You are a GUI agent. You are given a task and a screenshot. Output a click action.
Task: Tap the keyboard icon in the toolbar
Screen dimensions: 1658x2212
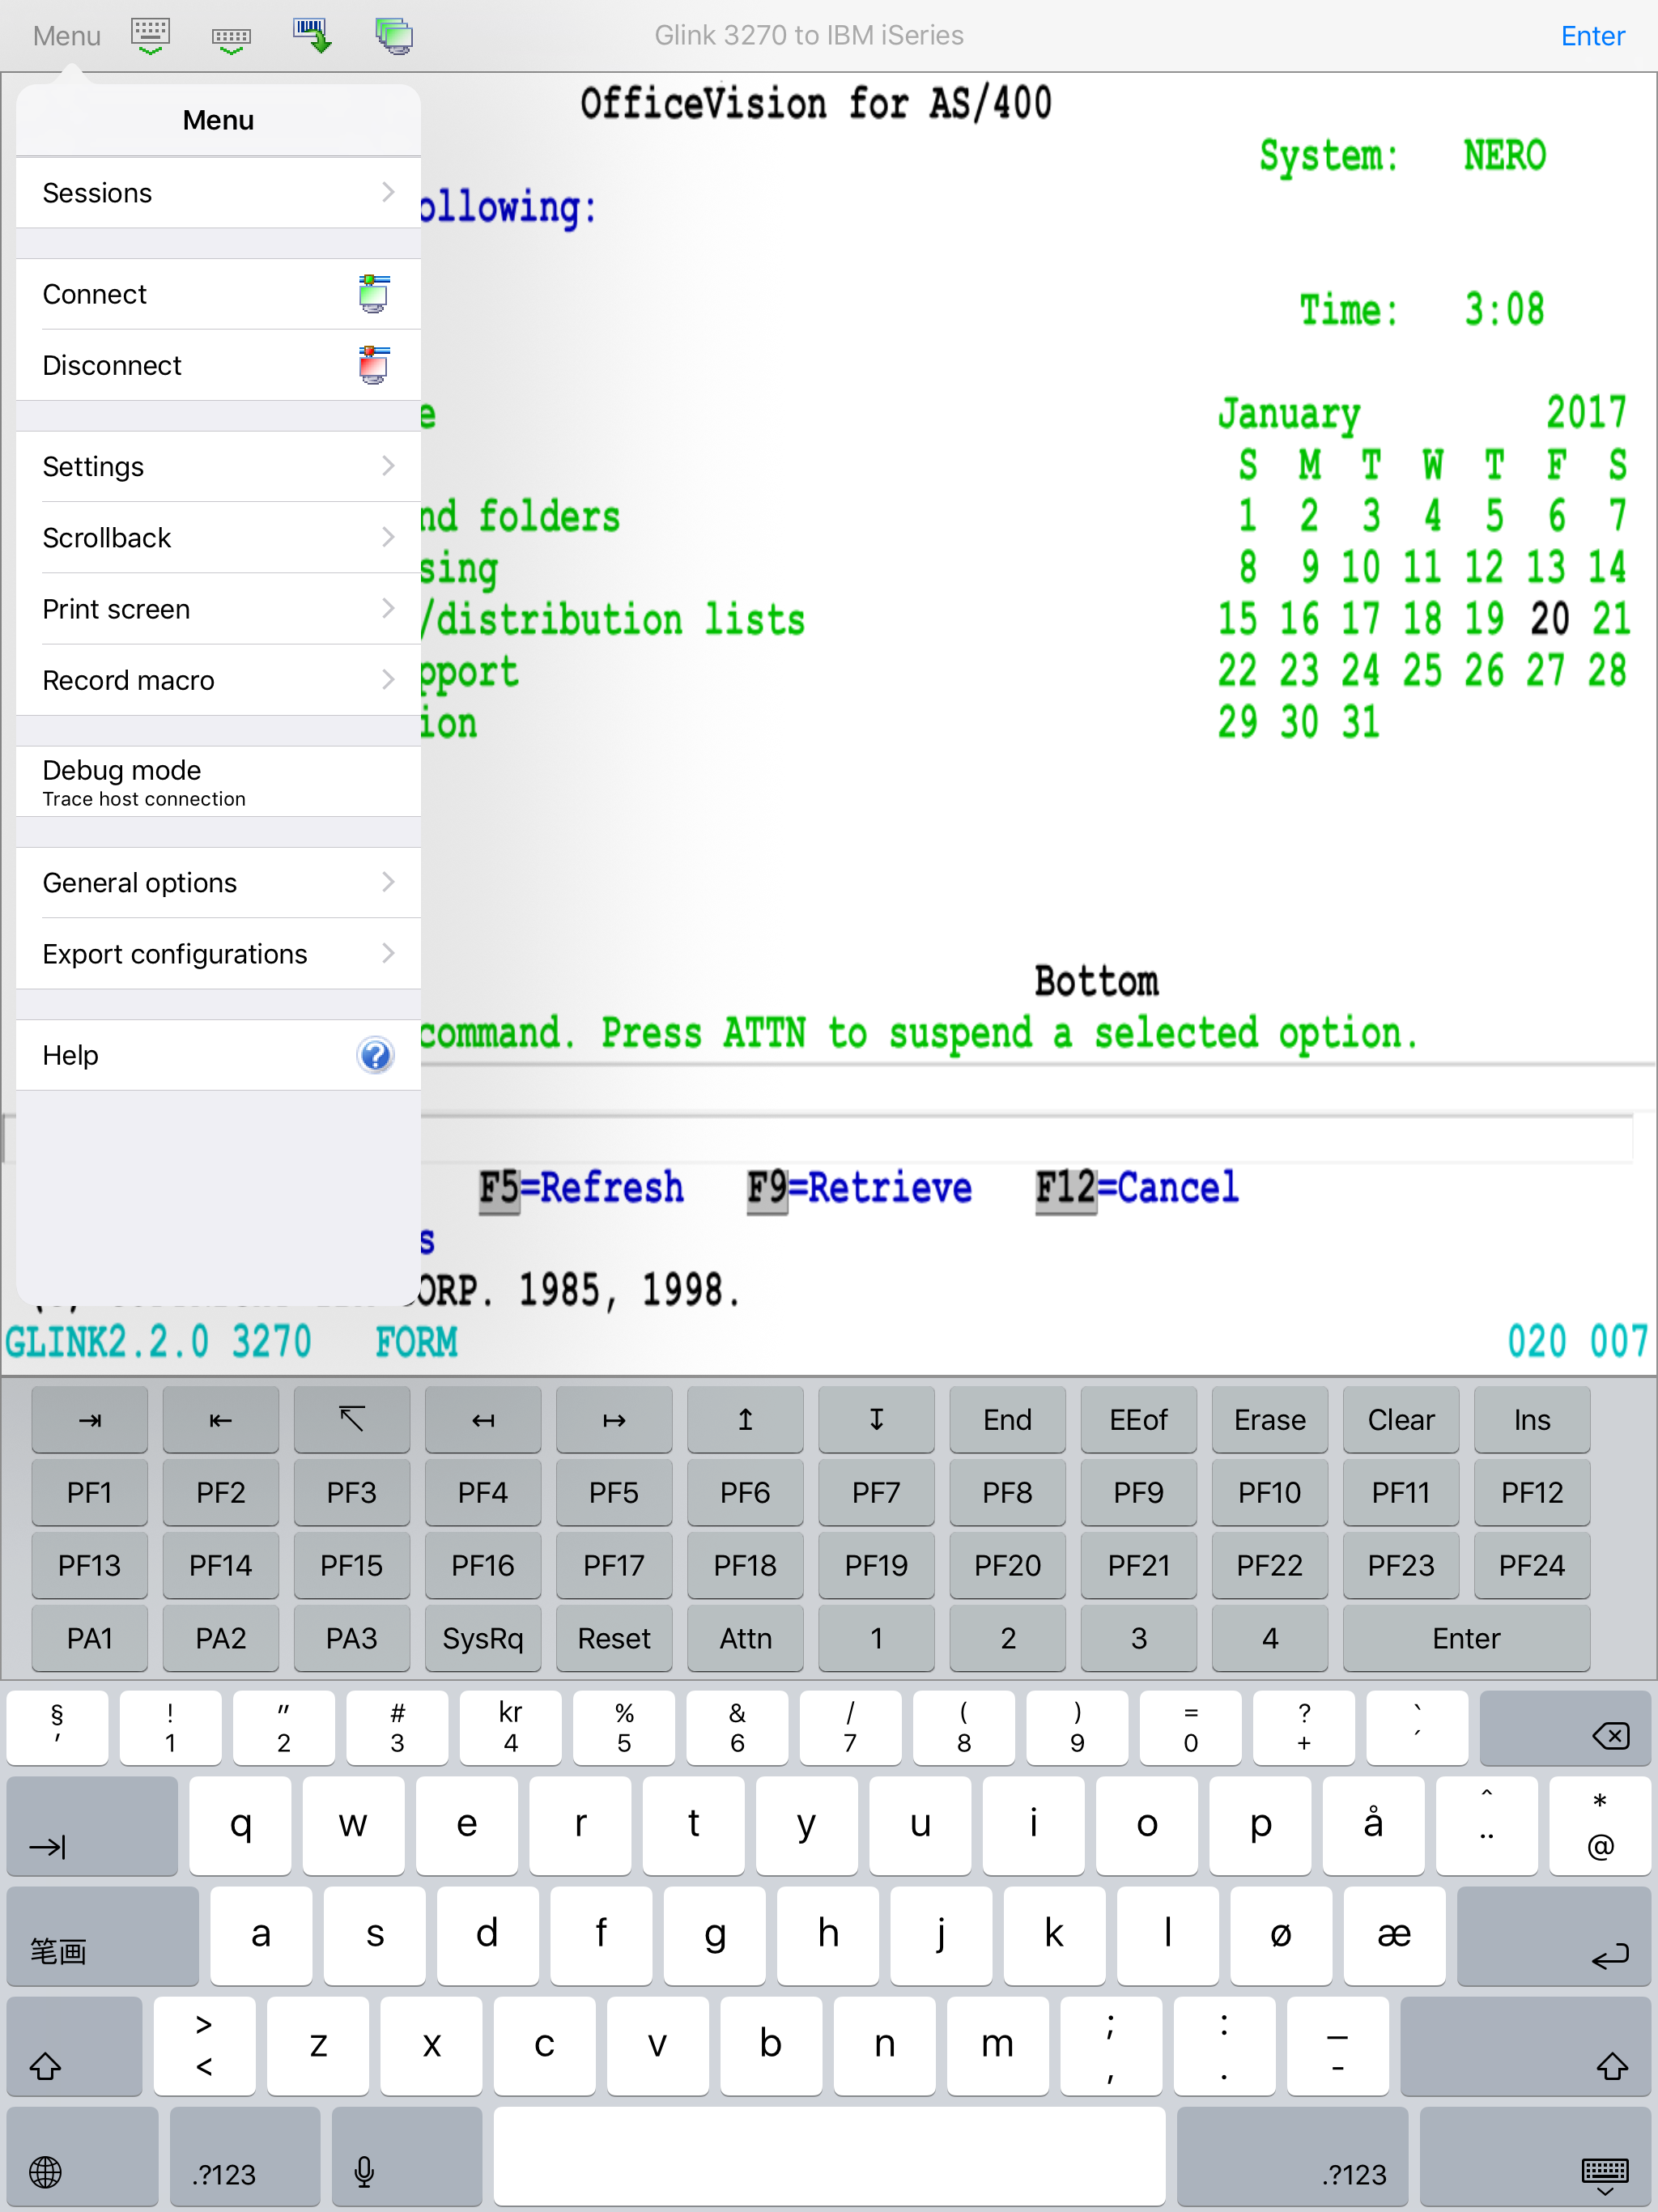[x=150, y=34]
